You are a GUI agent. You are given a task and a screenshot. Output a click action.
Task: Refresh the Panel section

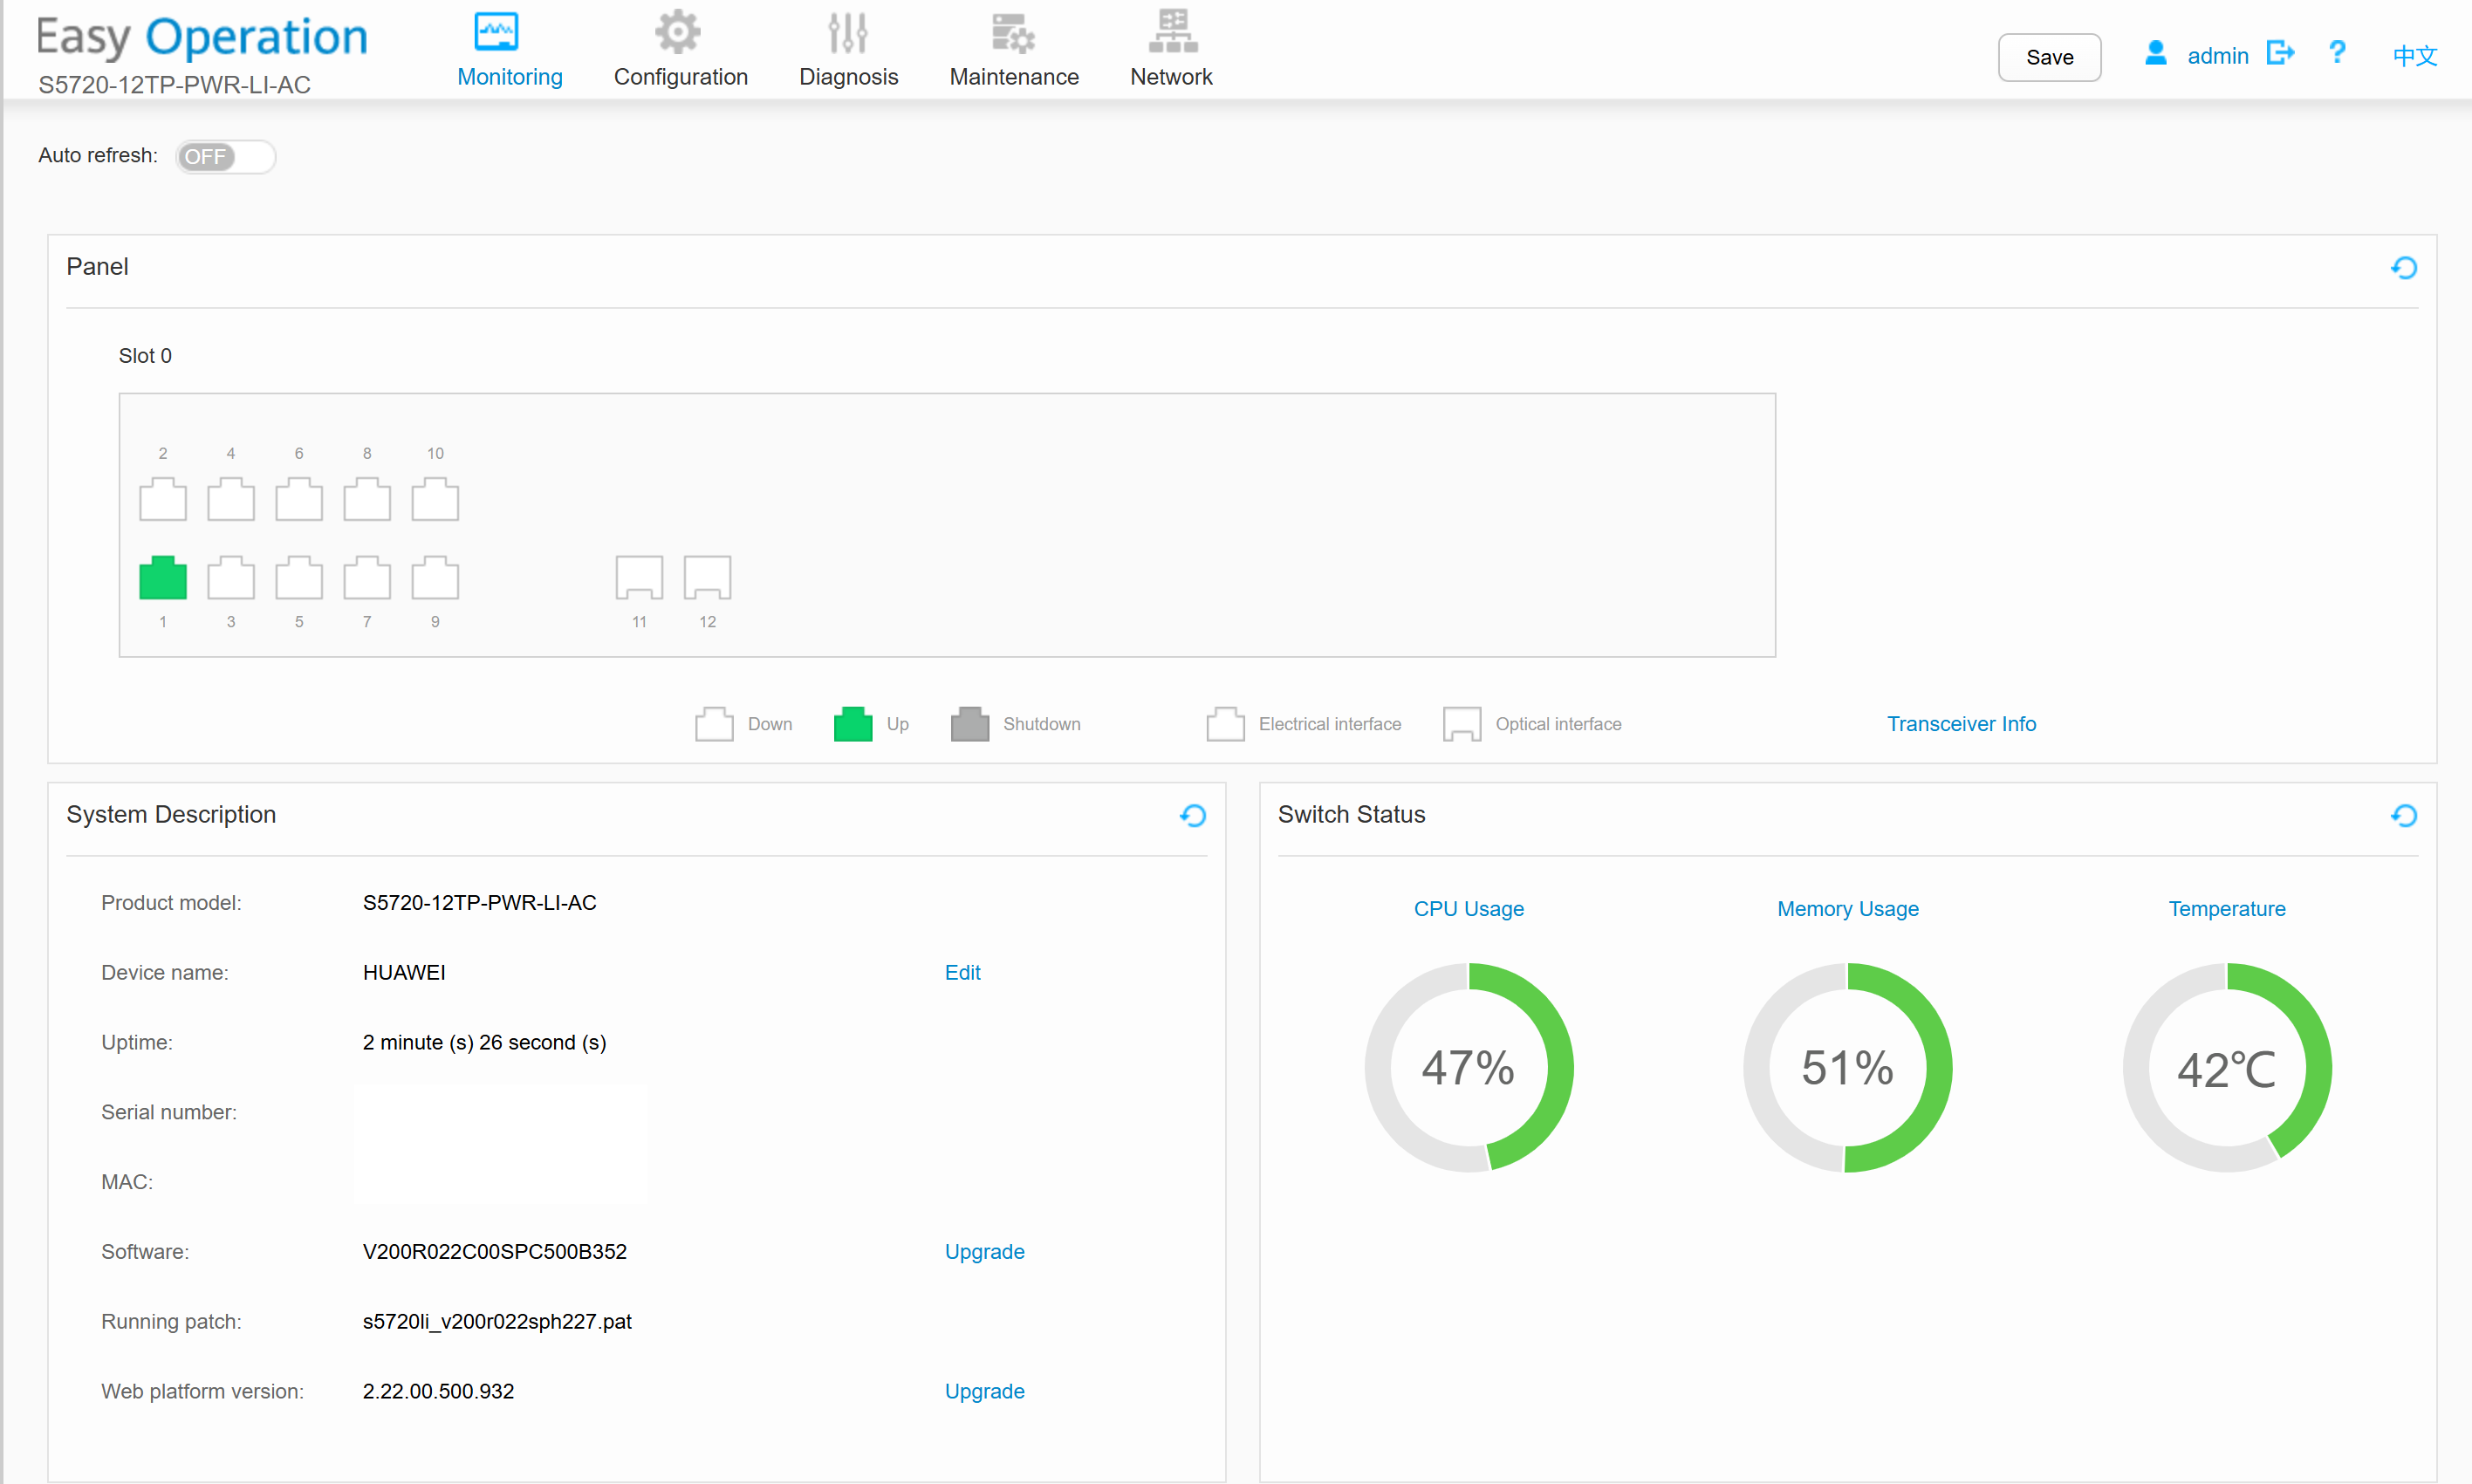2403,268
